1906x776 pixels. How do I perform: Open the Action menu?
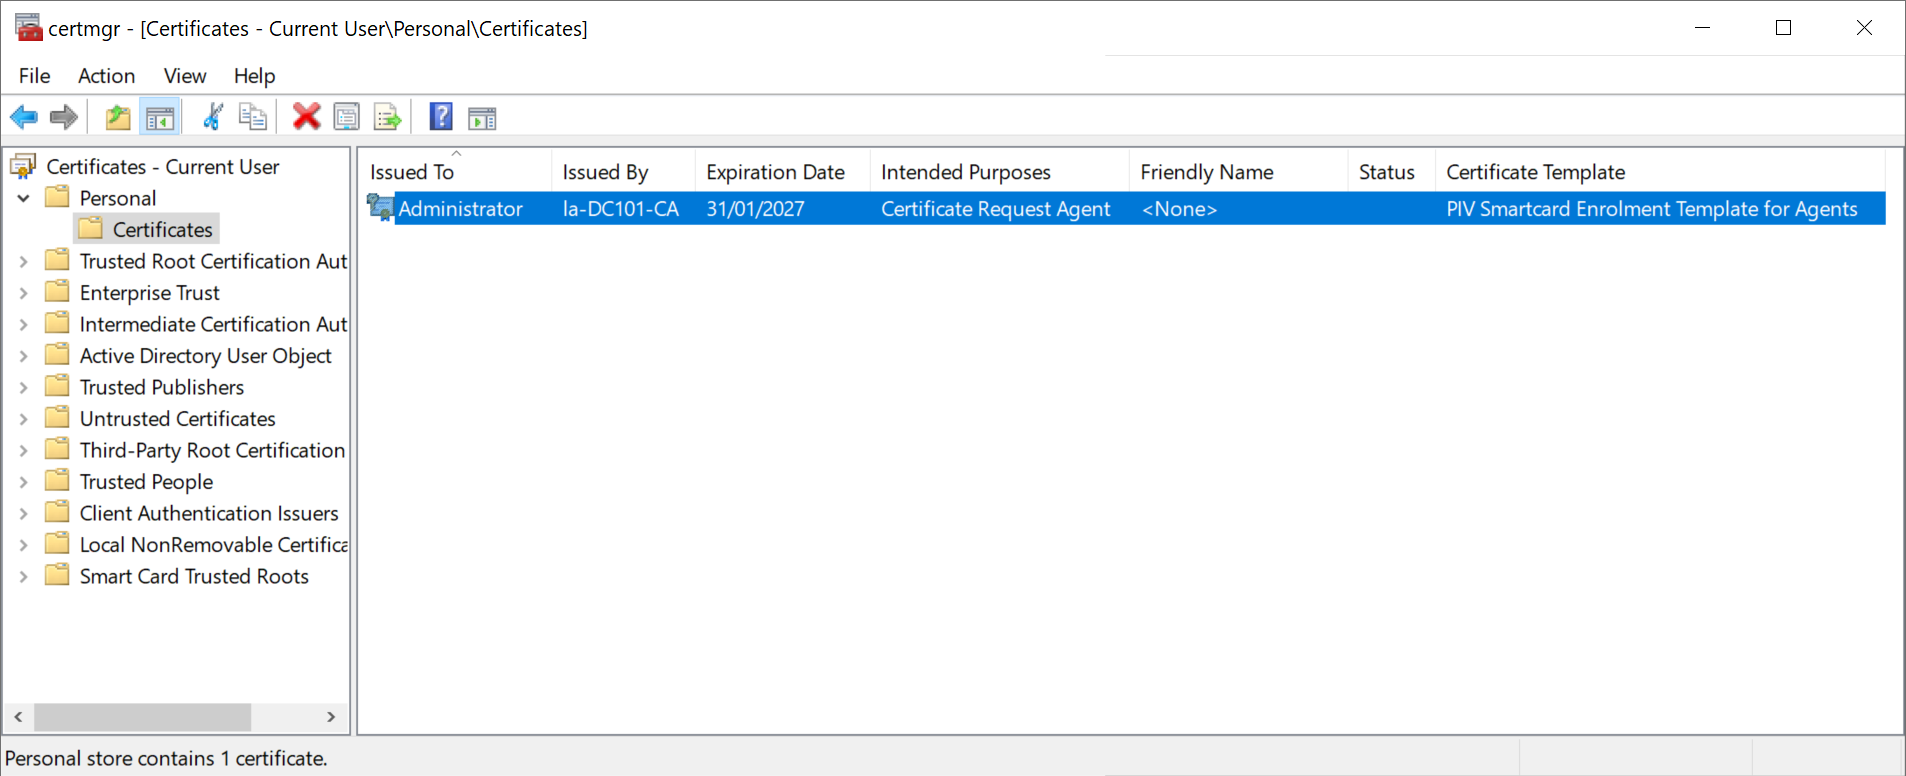click(106, 76)
